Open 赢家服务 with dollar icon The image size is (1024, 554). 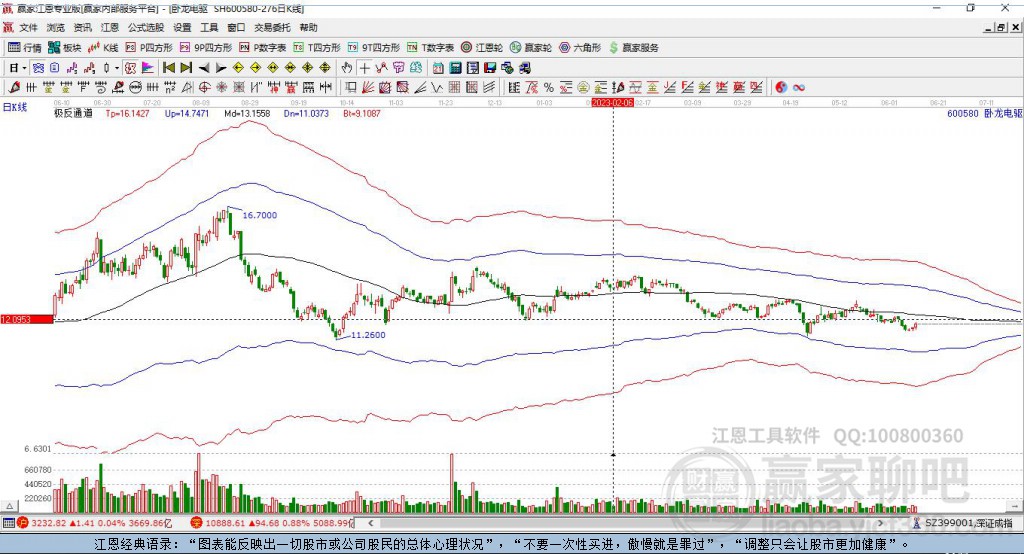tap(633, 48)
